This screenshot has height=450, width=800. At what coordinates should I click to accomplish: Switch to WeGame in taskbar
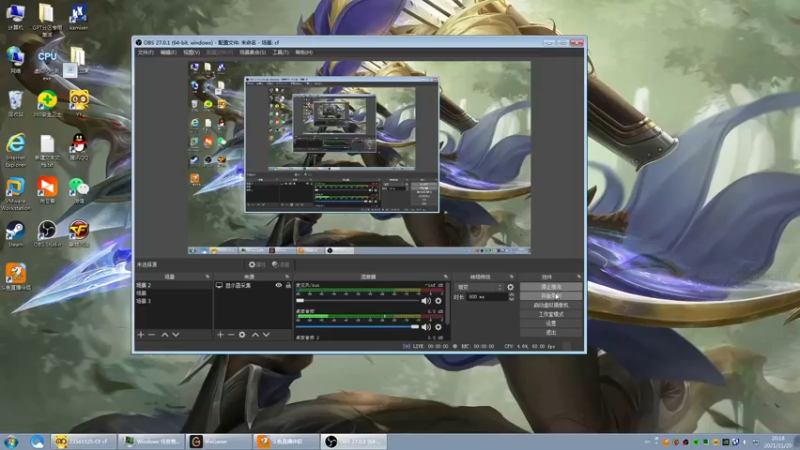[219, 441]
